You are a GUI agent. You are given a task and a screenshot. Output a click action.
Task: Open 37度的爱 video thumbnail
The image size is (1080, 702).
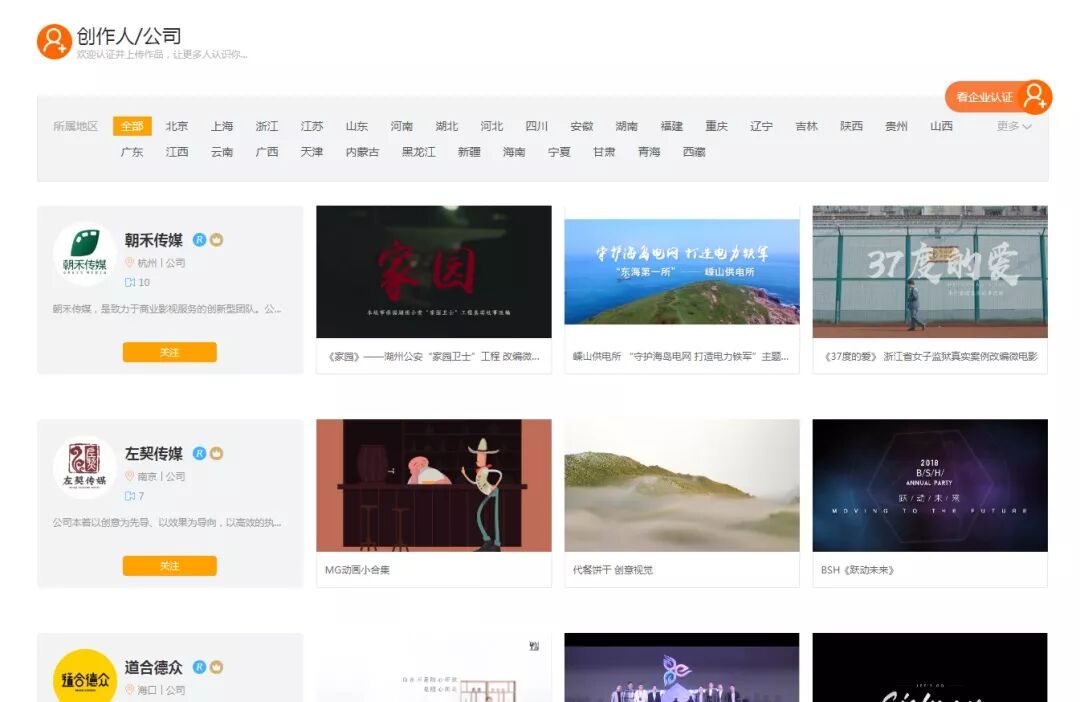click(x=930, y=271)
